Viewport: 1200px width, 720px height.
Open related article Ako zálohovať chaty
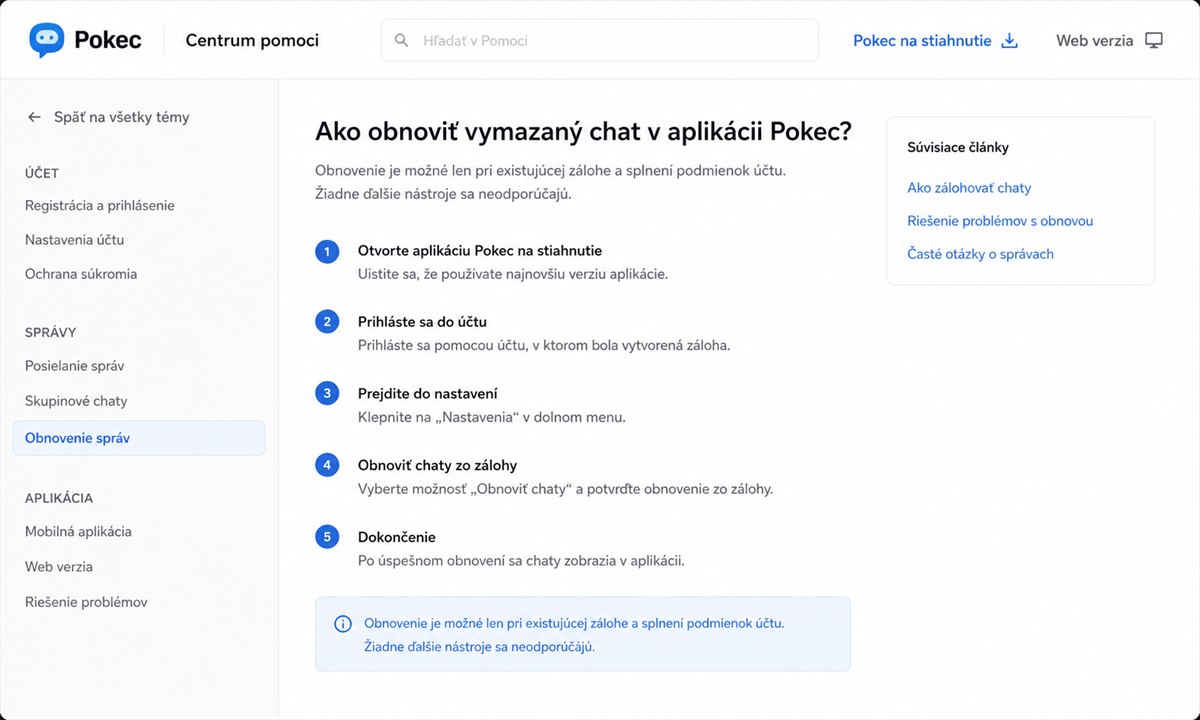(x=969, y=188)
